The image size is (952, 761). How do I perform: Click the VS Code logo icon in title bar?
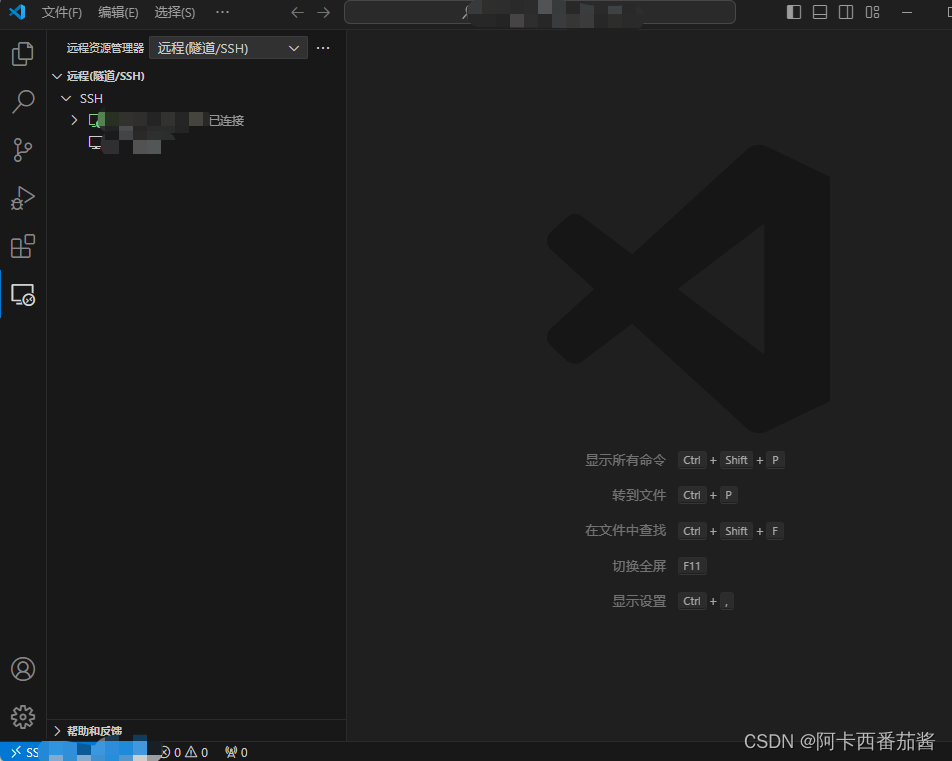click(x=18, y=12)
